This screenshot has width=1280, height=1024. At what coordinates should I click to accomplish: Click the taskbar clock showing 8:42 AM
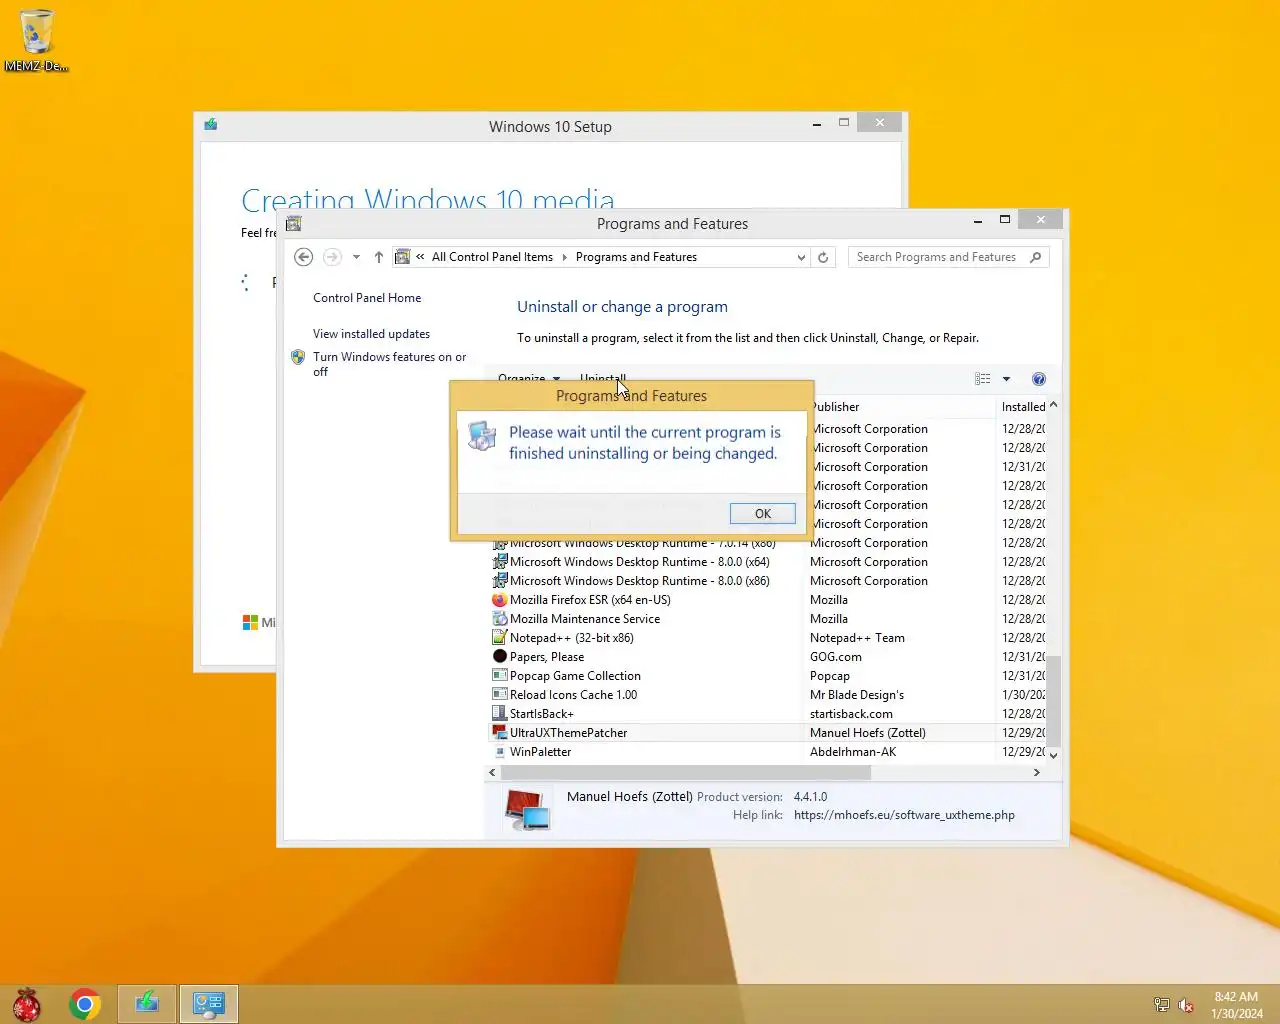[1236, 1005]
